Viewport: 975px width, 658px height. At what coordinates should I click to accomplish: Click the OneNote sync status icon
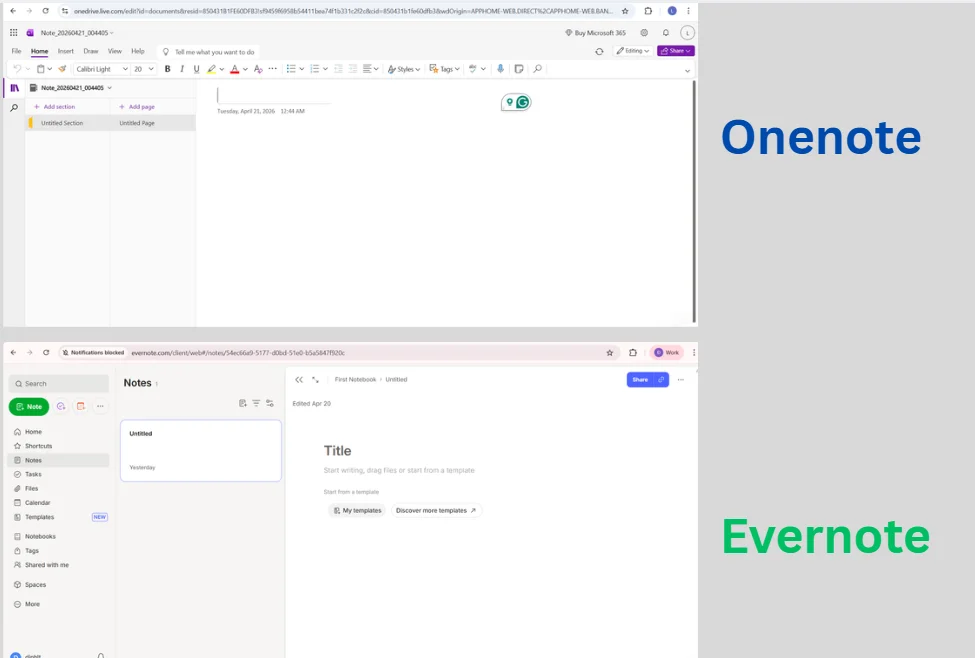(599, 52)
